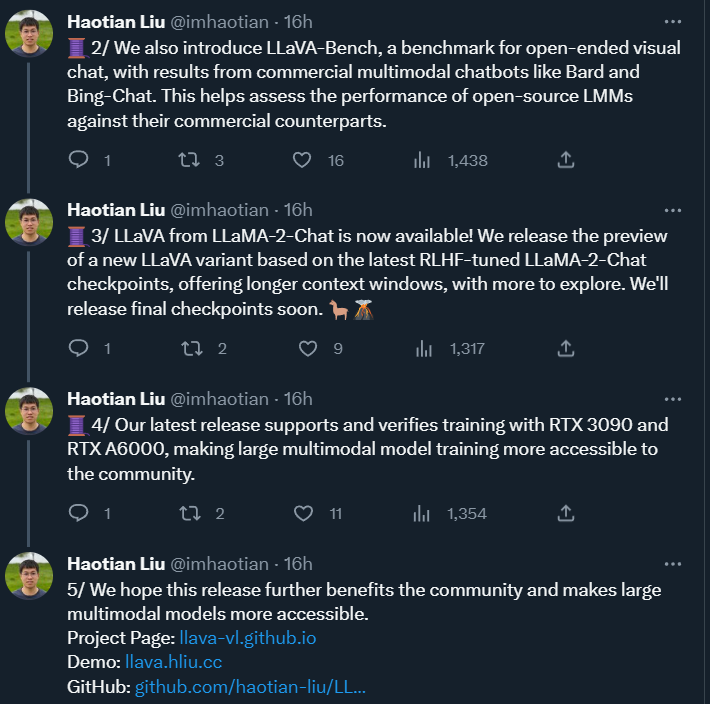Reply to the 2/ LLaVA-Bench tweet
710x704 pixels.
78,160
